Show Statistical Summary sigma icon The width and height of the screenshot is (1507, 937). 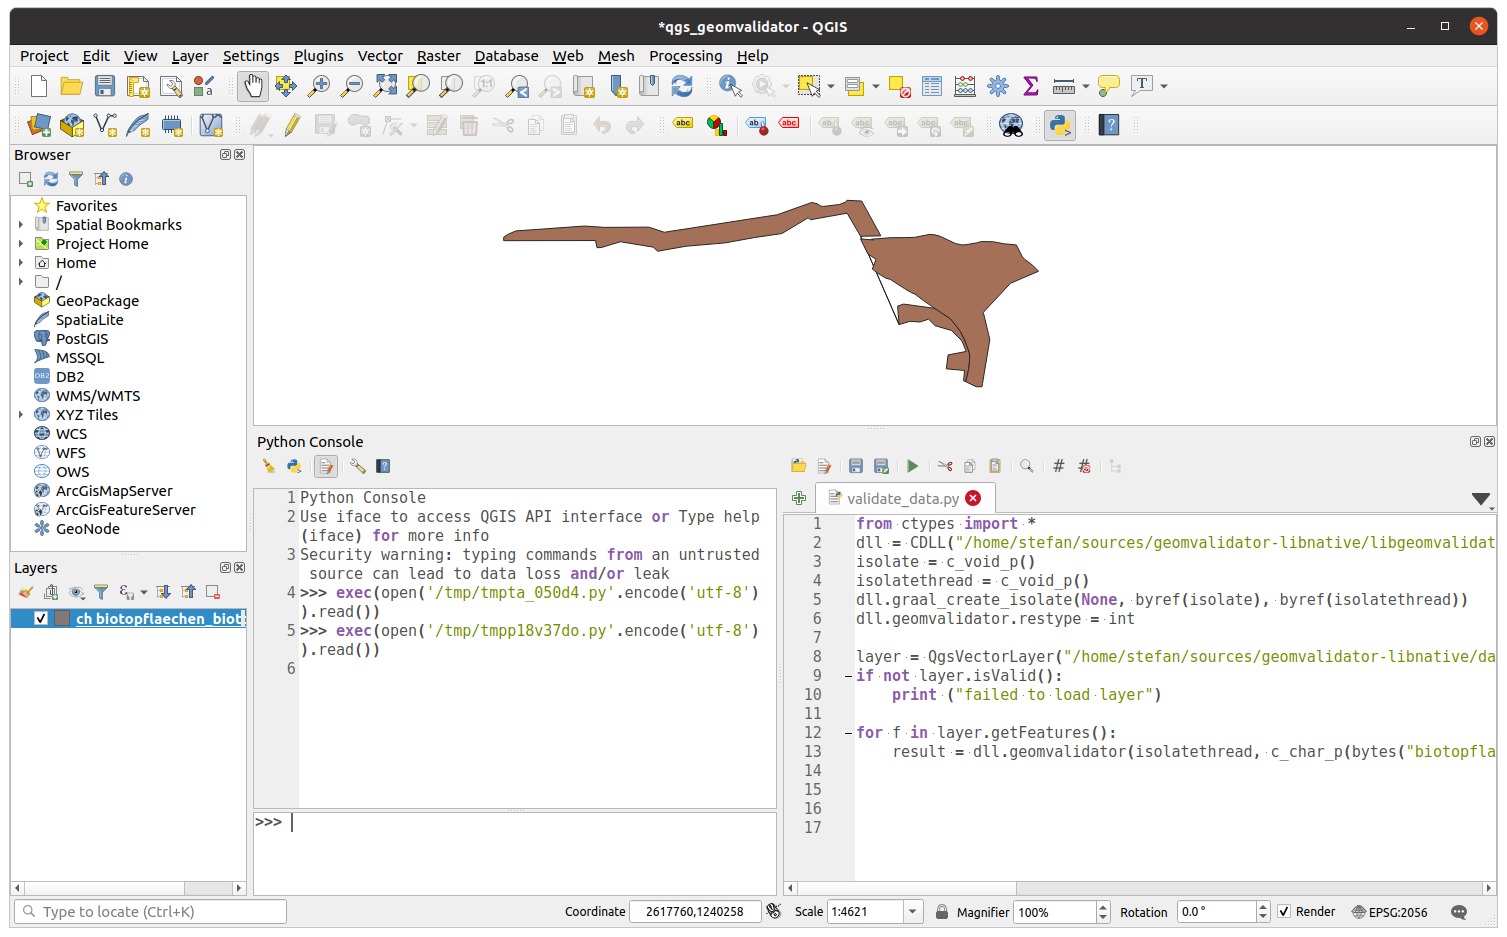(x=1031, y=86)
